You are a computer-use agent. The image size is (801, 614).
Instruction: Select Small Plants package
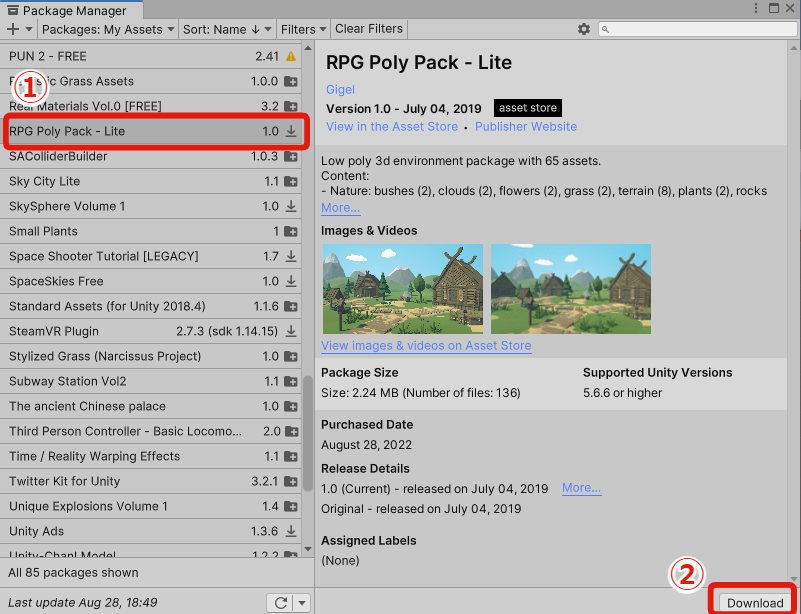click(151, 231)
